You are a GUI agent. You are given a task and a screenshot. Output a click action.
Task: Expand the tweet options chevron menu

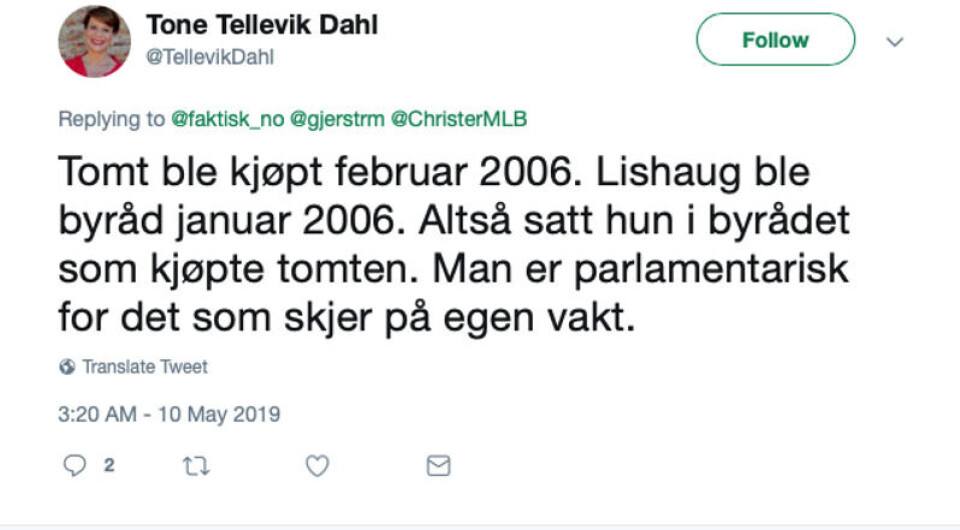(x=895, y=42)
